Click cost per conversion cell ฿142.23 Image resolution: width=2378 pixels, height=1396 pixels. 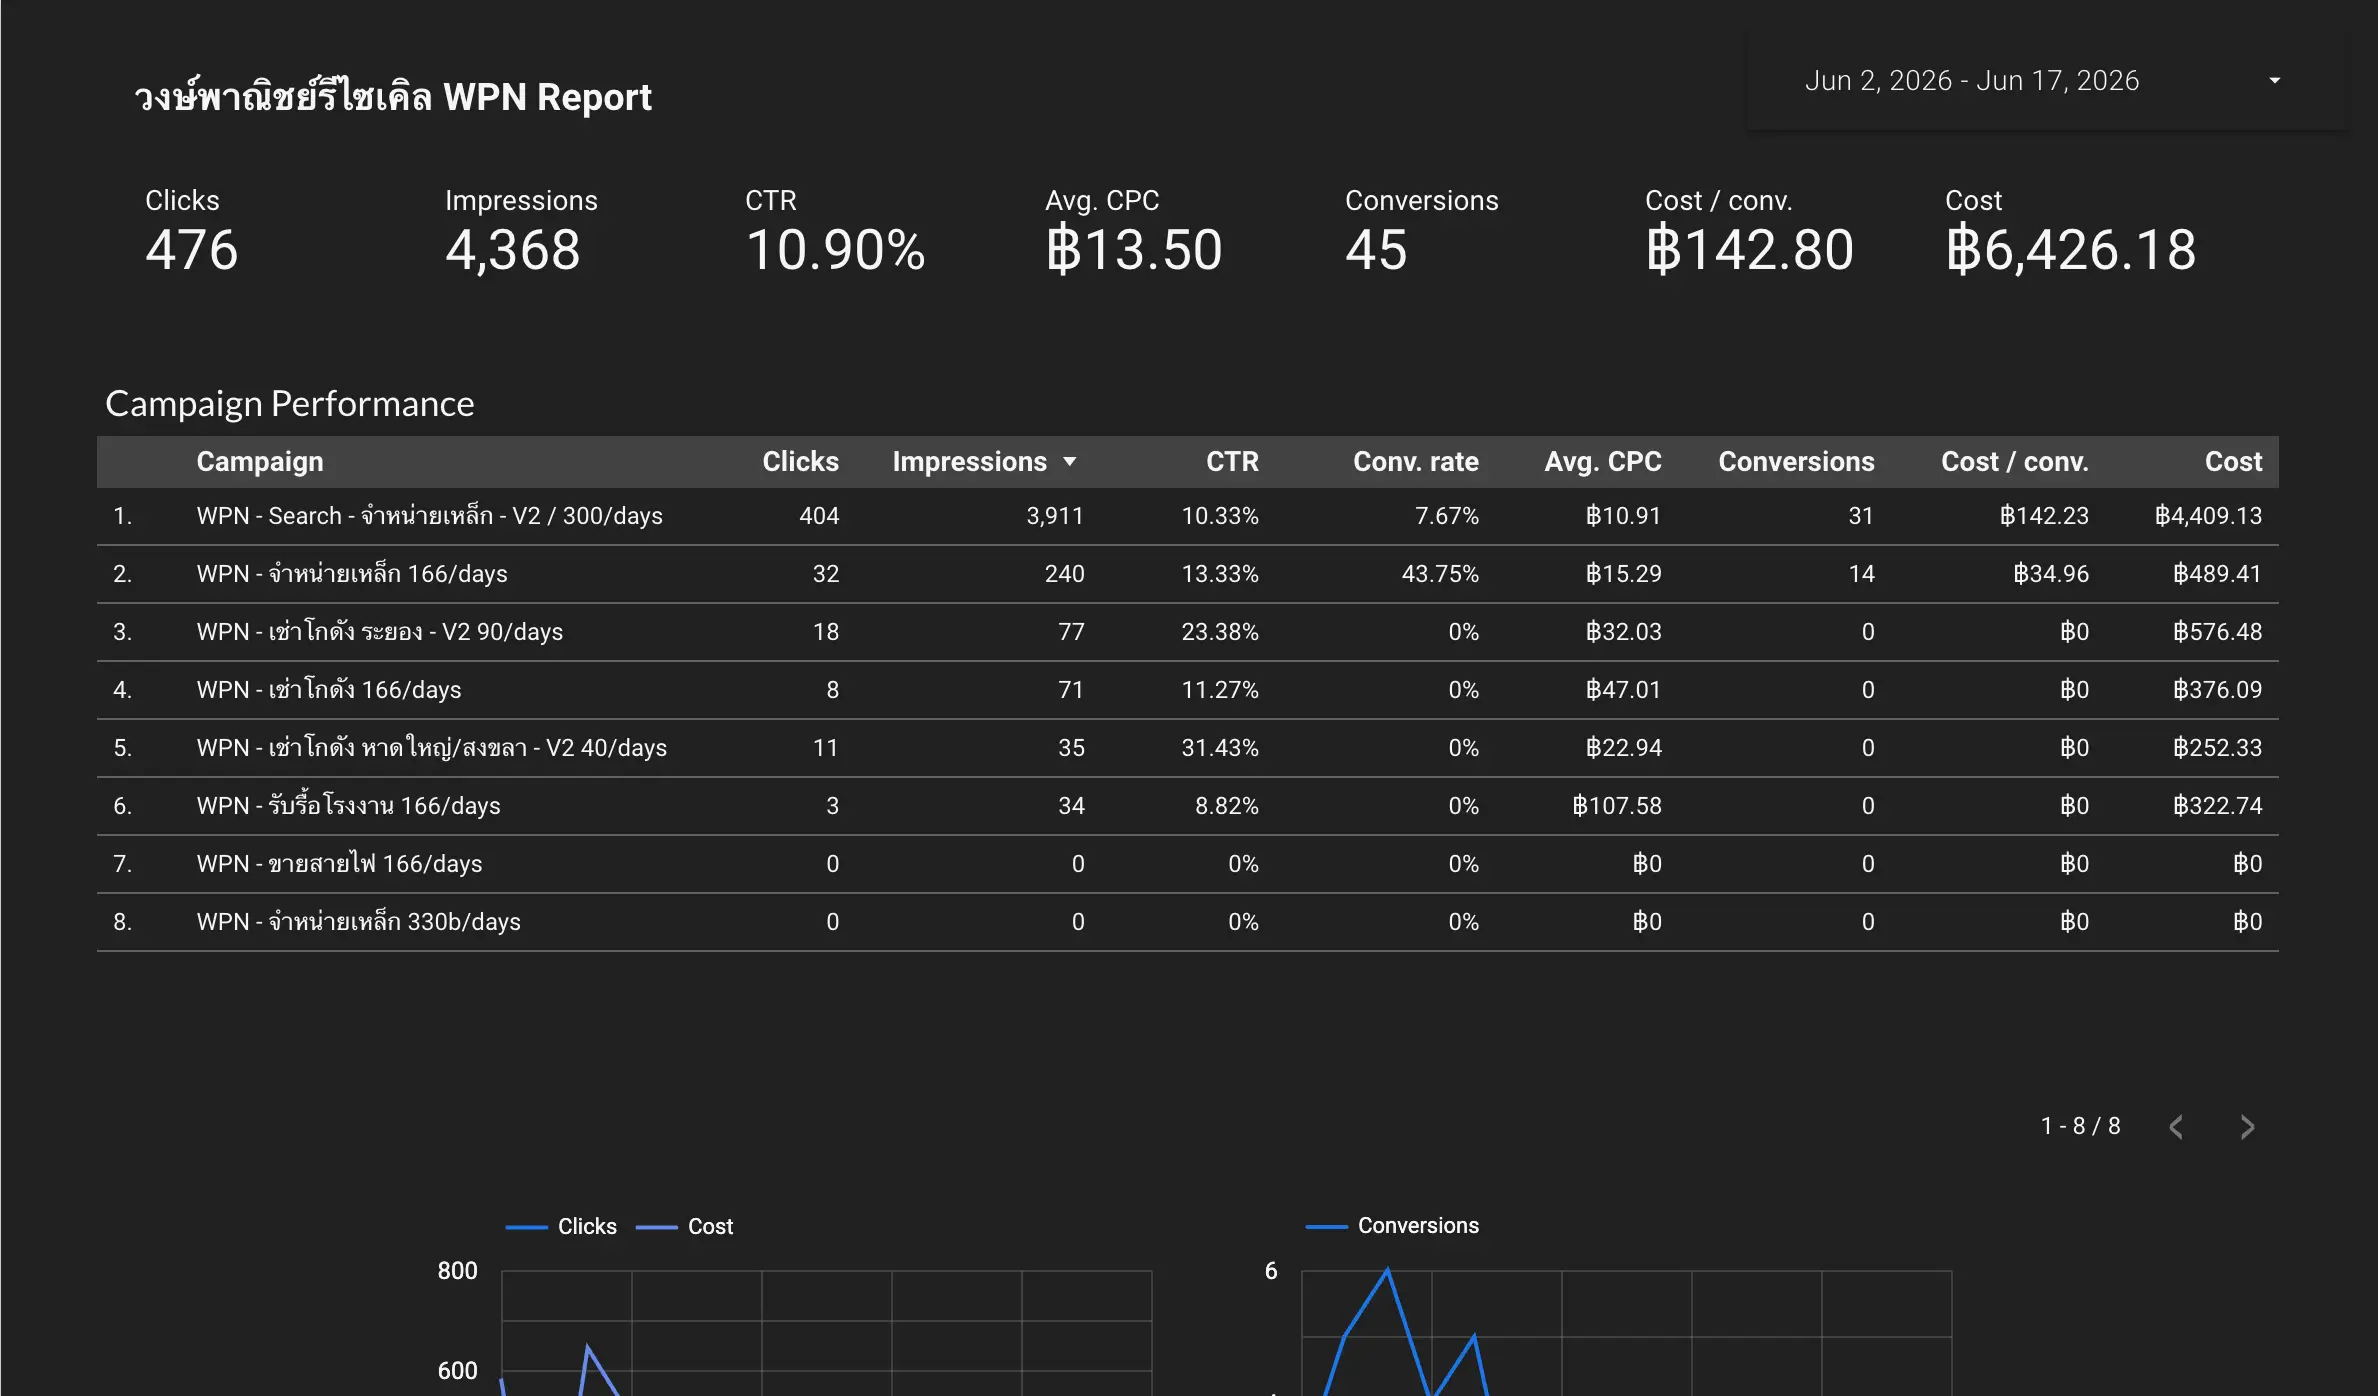coord(2044,516)
